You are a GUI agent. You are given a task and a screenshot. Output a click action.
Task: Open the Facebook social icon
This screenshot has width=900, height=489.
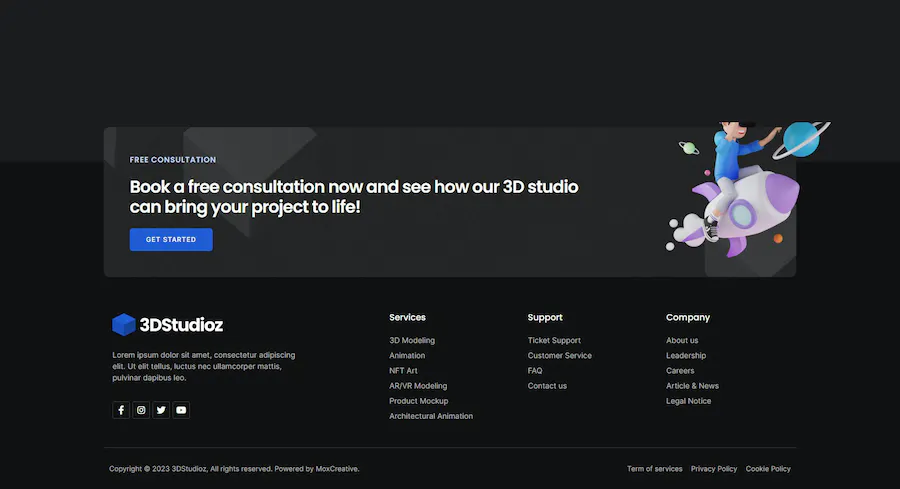click(121, 410)
